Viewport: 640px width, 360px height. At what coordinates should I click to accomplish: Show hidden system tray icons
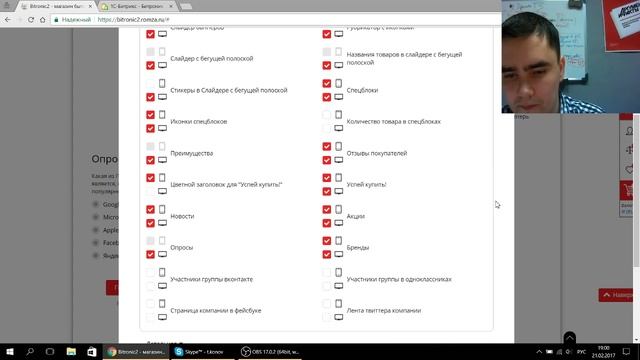(x=539, y=351)
